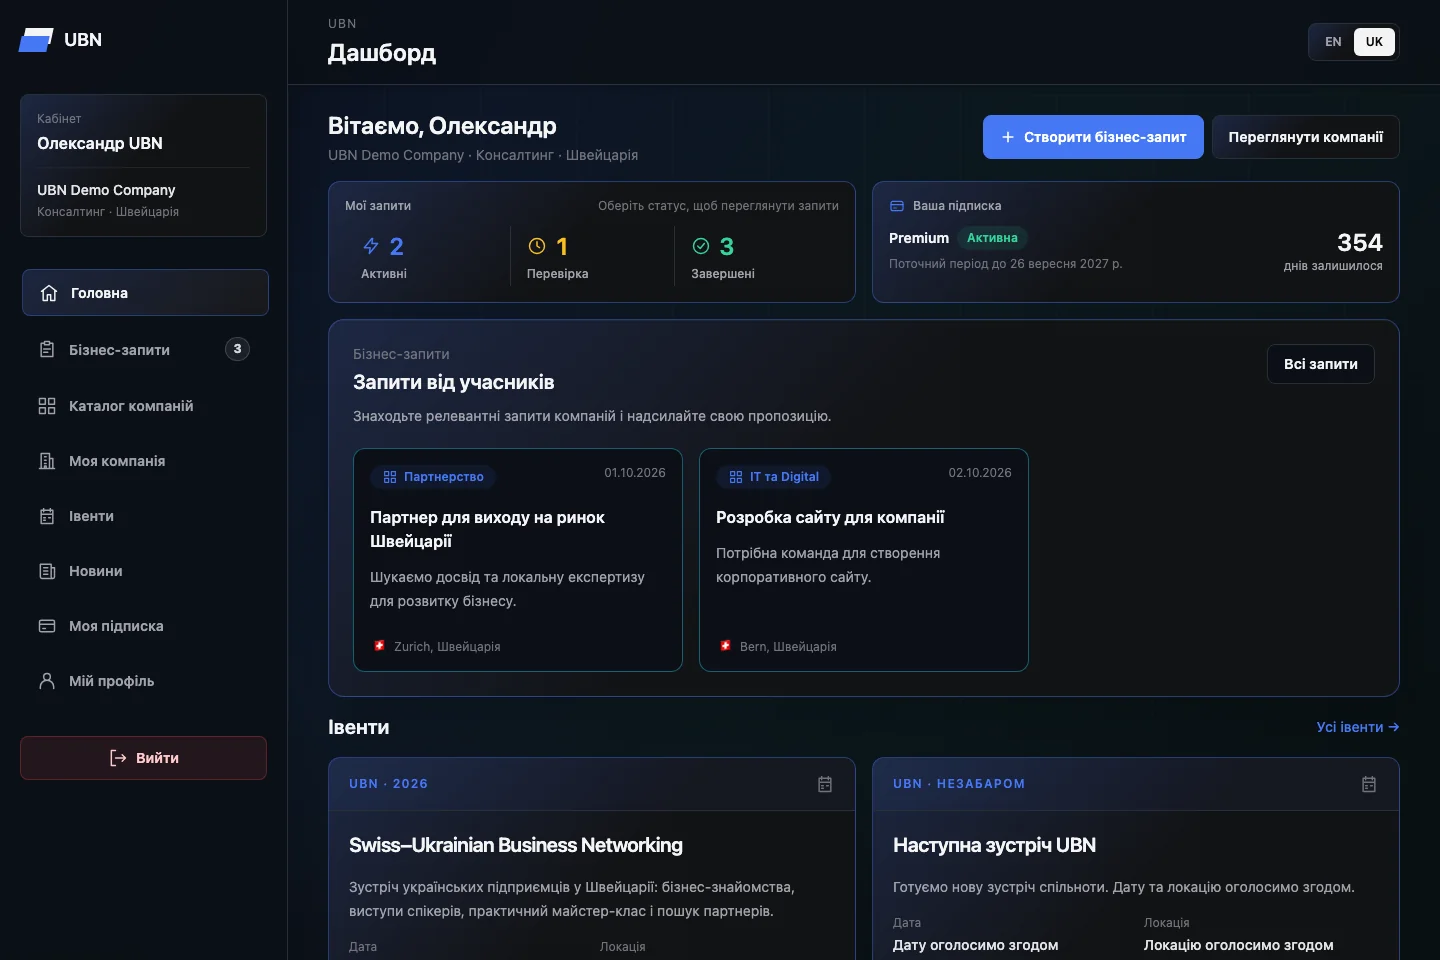1440x960 pixels.
Task: Click the newspaper icon next to Новини
Action: (47, 571)
